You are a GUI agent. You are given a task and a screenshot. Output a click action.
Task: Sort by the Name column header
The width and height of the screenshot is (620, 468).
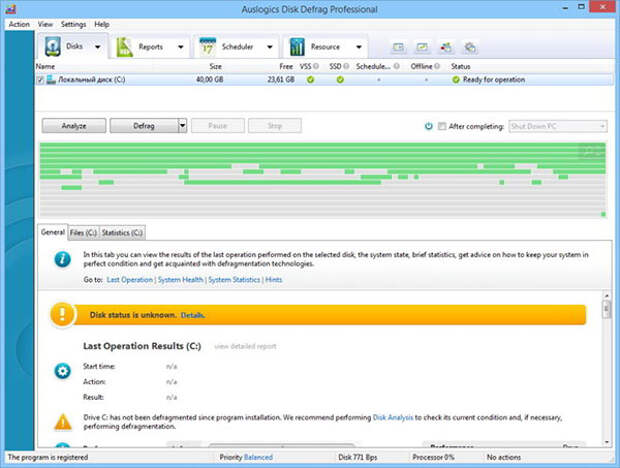pos(45,66)
